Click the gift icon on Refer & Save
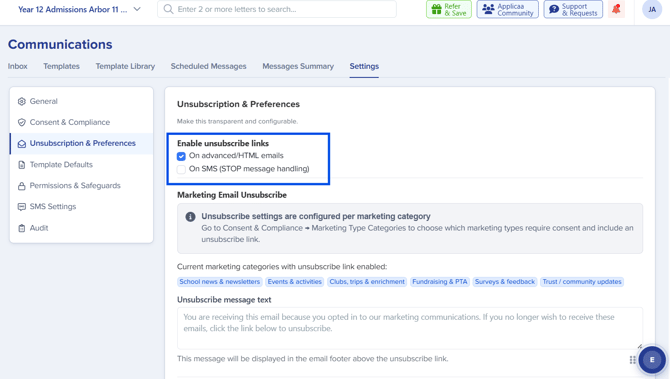 436,9
